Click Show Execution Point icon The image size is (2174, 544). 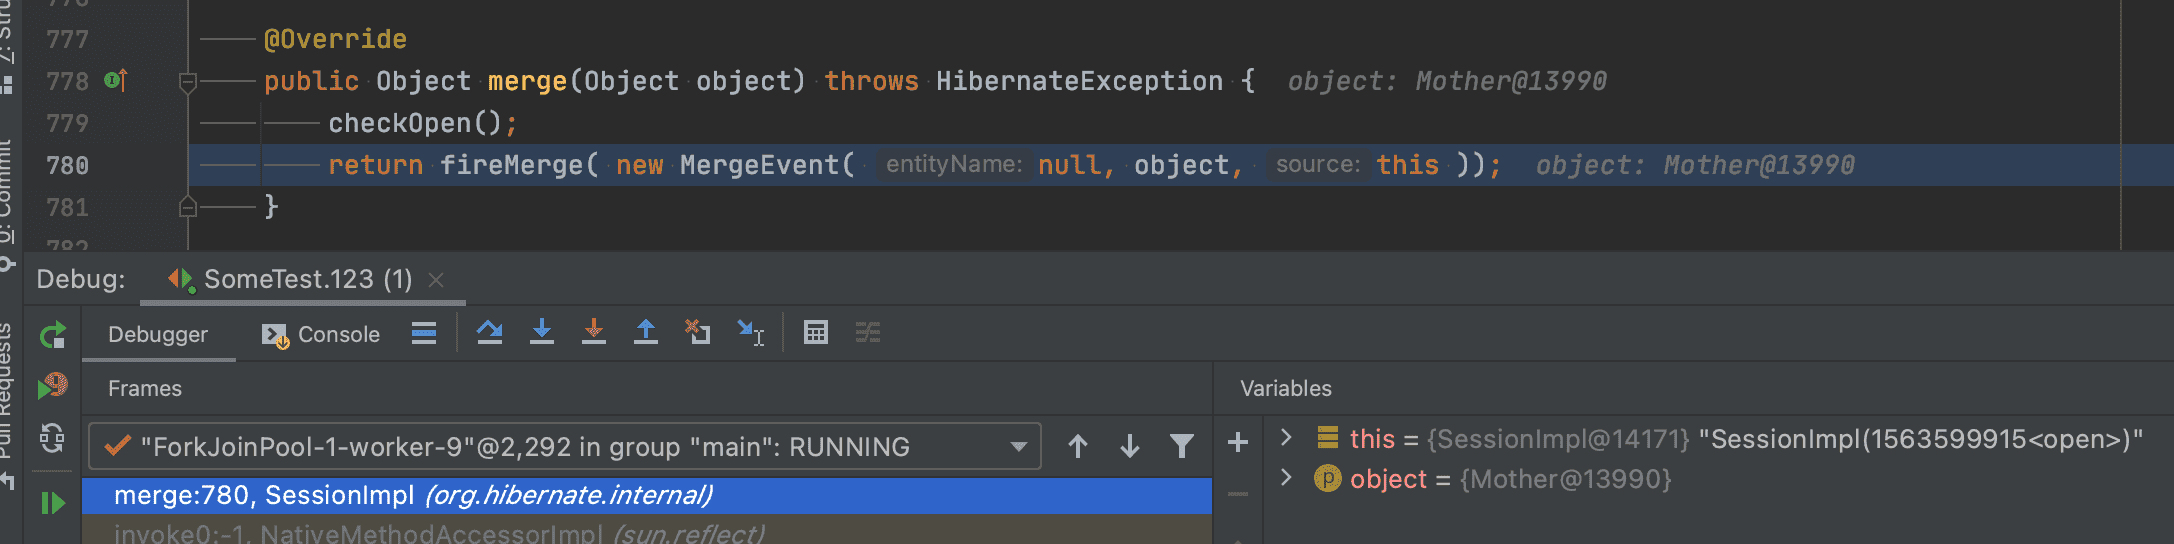424,333
